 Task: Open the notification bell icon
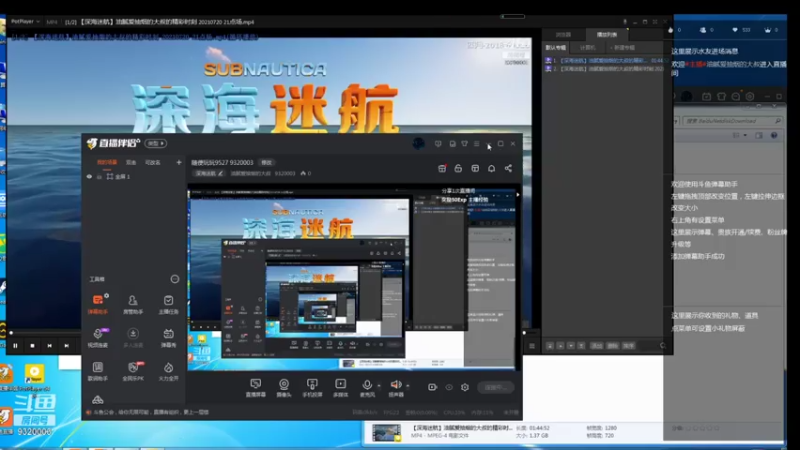tap(491, 168)
